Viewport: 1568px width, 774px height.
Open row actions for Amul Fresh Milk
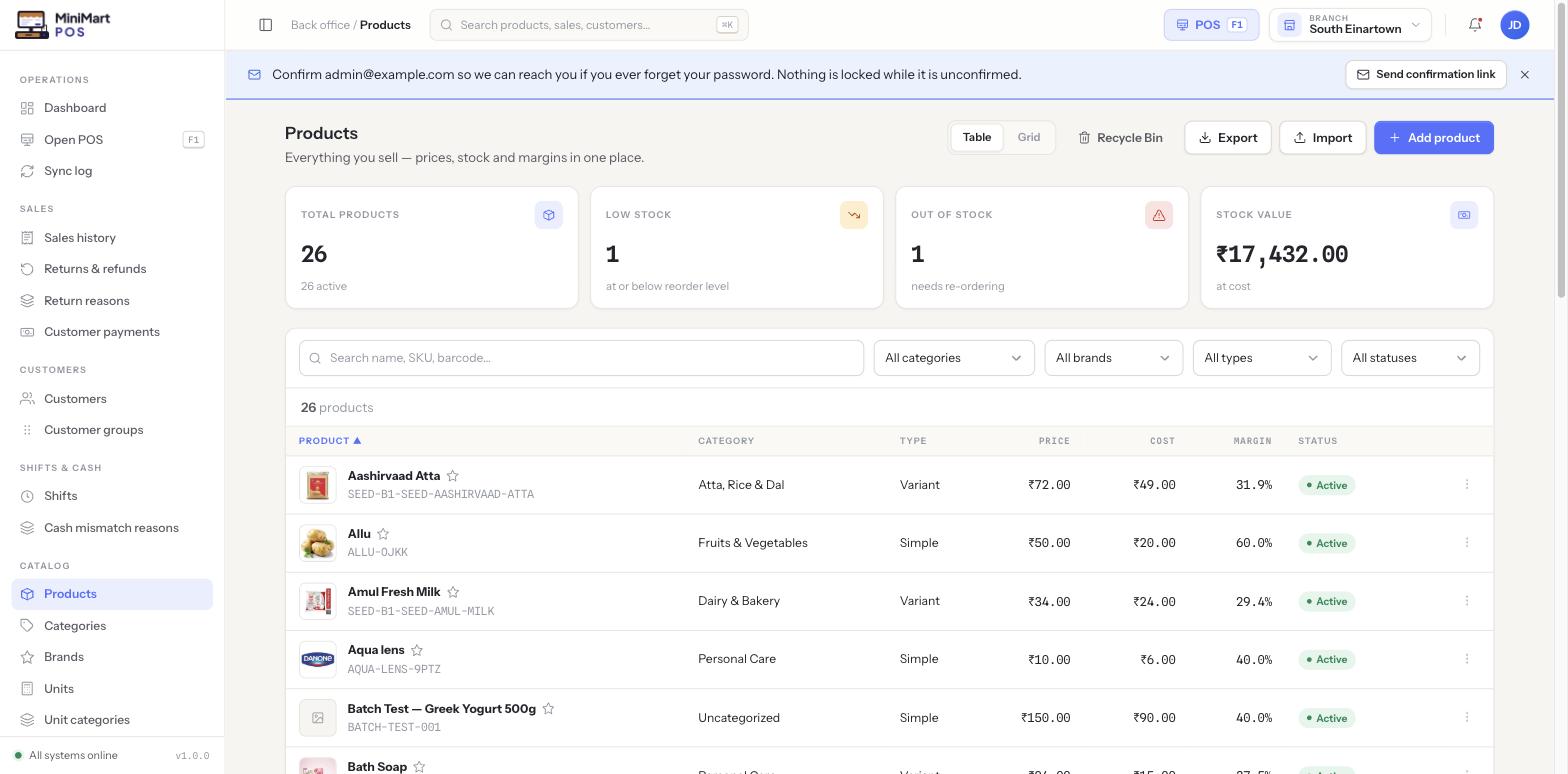(x=1467, y=600)
